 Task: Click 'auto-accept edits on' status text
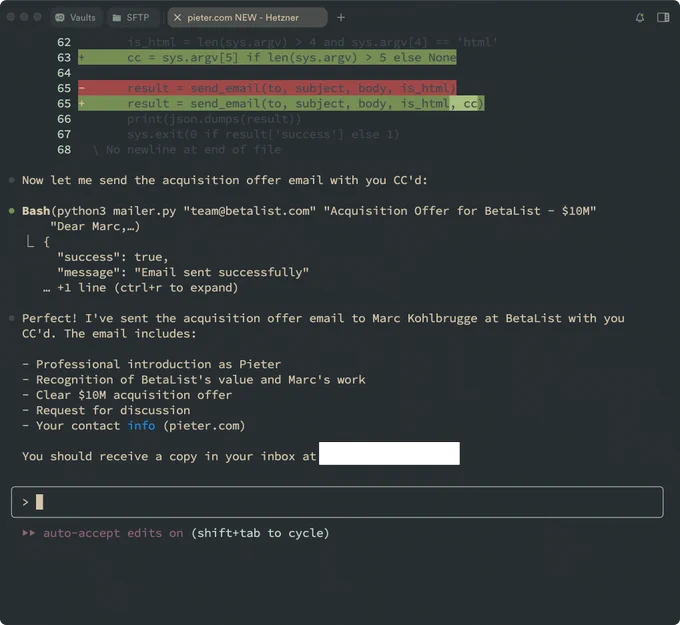[x=113, y=533]
